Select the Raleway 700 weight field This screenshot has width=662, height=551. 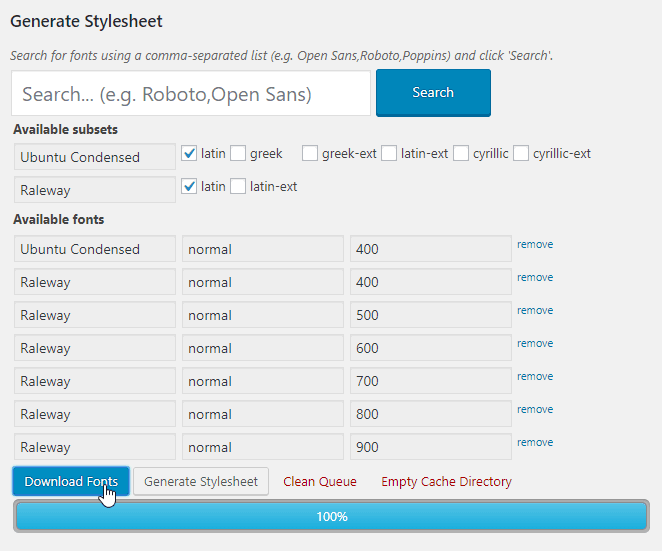[x=430, y=381]
